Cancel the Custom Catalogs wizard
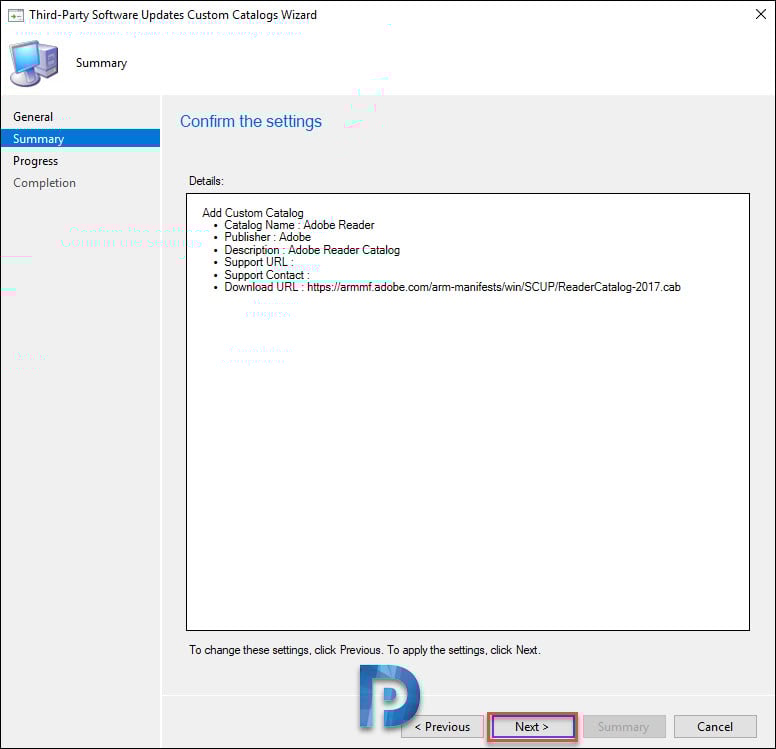The image size is (776, 749). point(715,726)
